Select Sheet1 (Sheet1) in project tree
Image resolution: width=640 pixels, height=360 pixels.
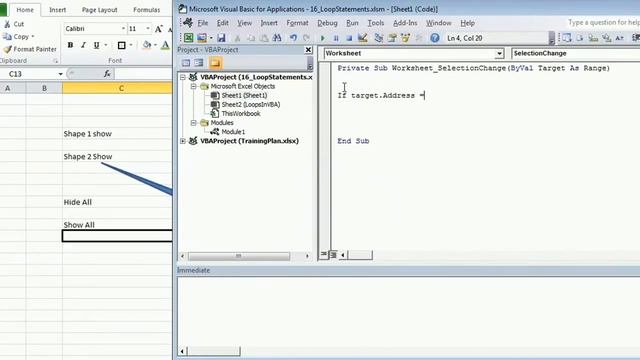pos(244,95)
